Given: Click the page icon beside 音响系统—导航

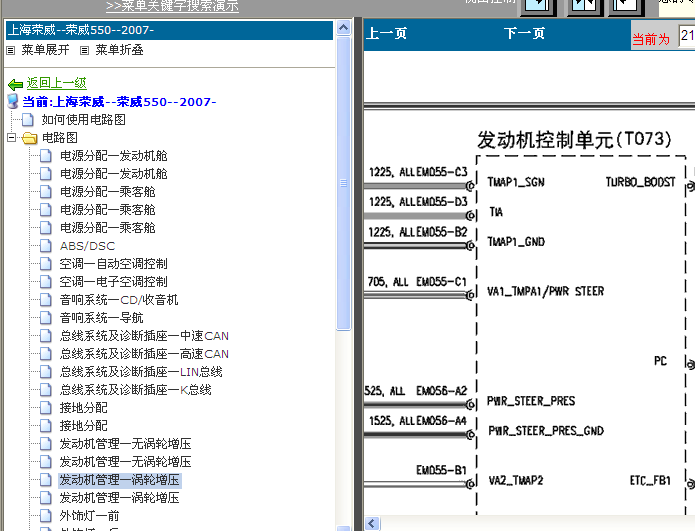Looking at the screenshot, I should [x=46, y=318].
